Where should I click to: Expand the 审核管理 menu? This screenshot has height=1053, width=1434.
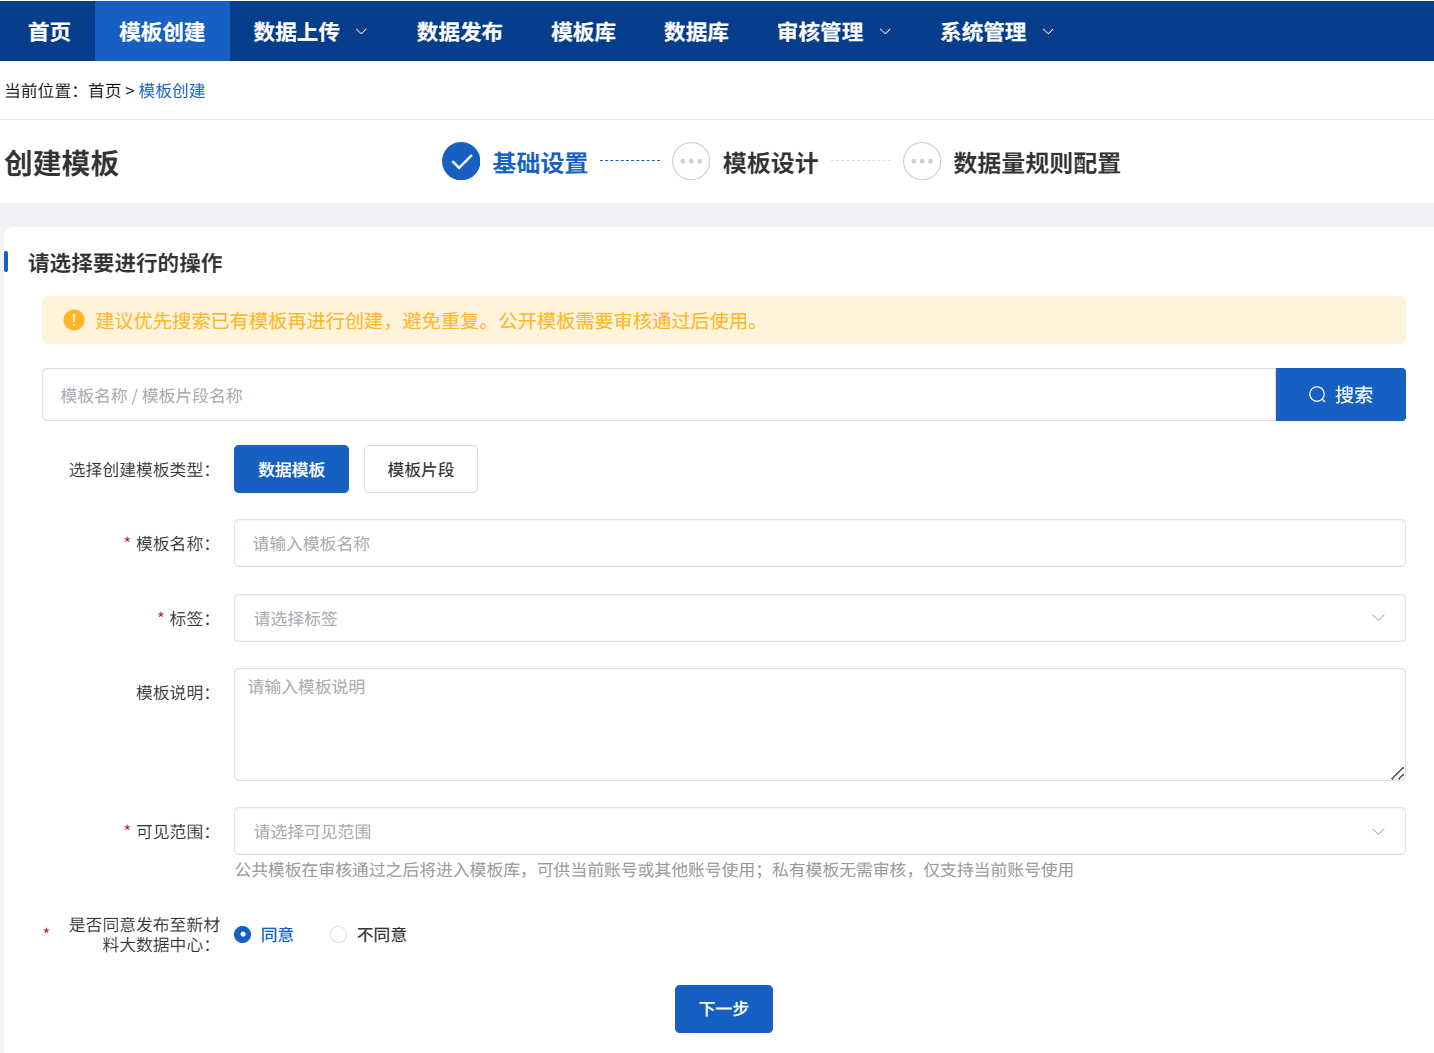(x=833, y=32)
